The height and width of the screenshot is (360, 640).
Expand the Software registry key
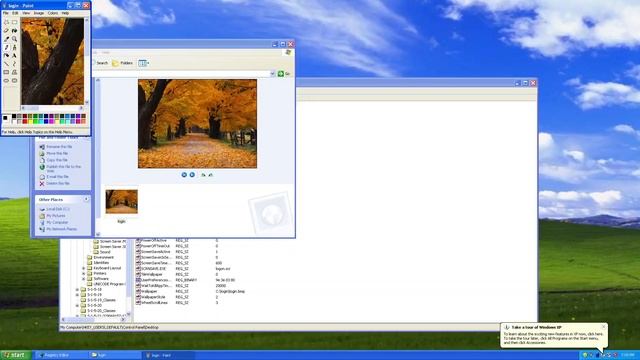pyautogui.click(x=83, y=279)
